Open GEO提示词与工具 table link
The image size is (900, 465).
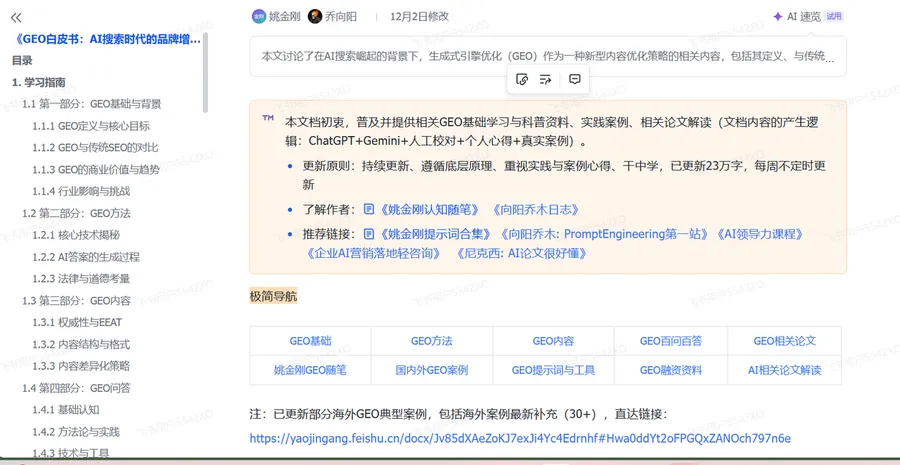pyautogui.click(x=553, y=370)
